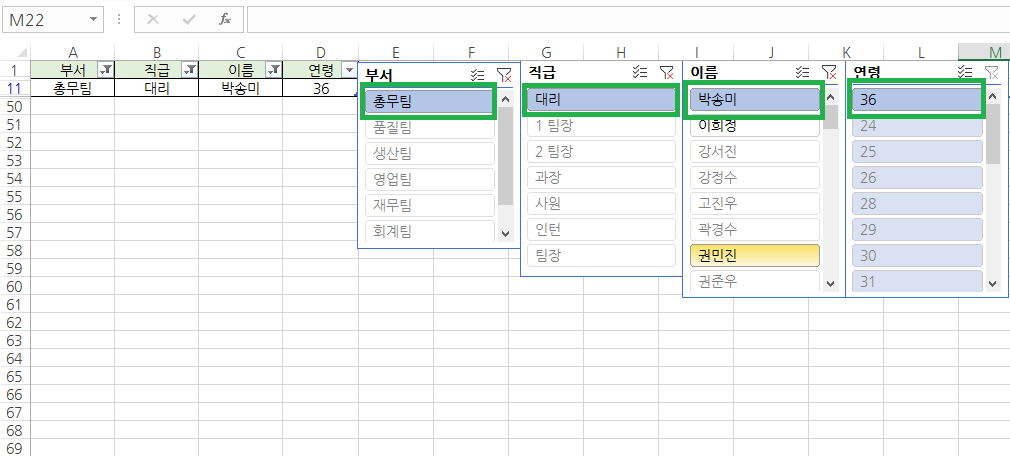Select 생산팀 in the 부서 slicer

(430, 153)
